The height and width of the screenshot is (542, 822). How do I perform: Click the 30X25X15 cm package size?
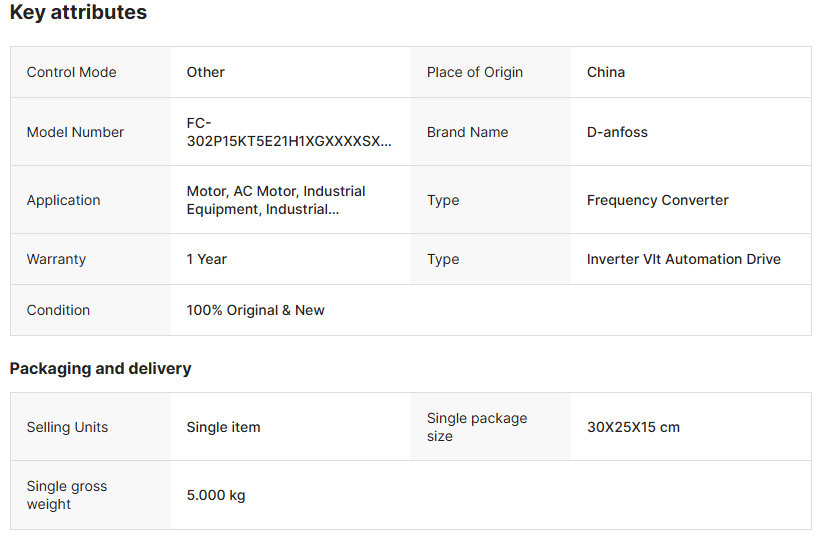point(633,427)
